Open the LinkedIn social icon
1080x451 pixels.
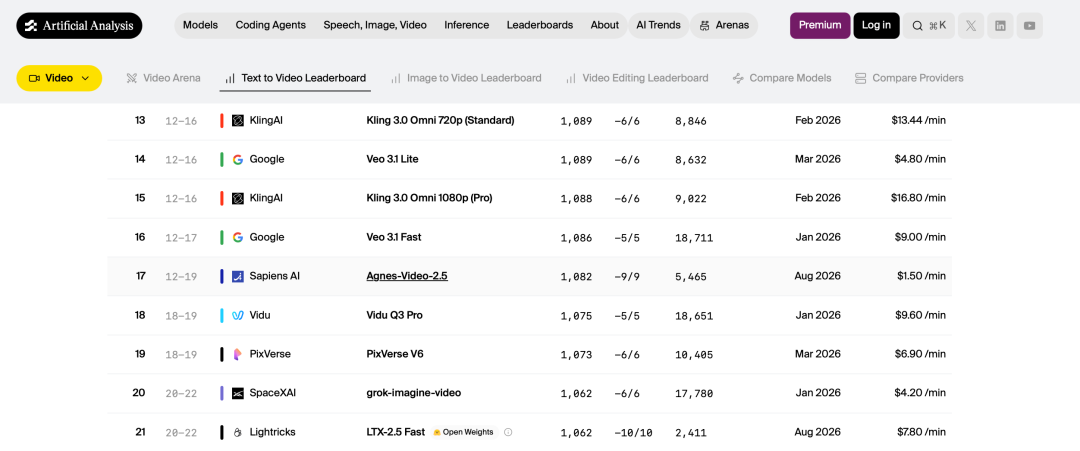tap(1000, 25)
